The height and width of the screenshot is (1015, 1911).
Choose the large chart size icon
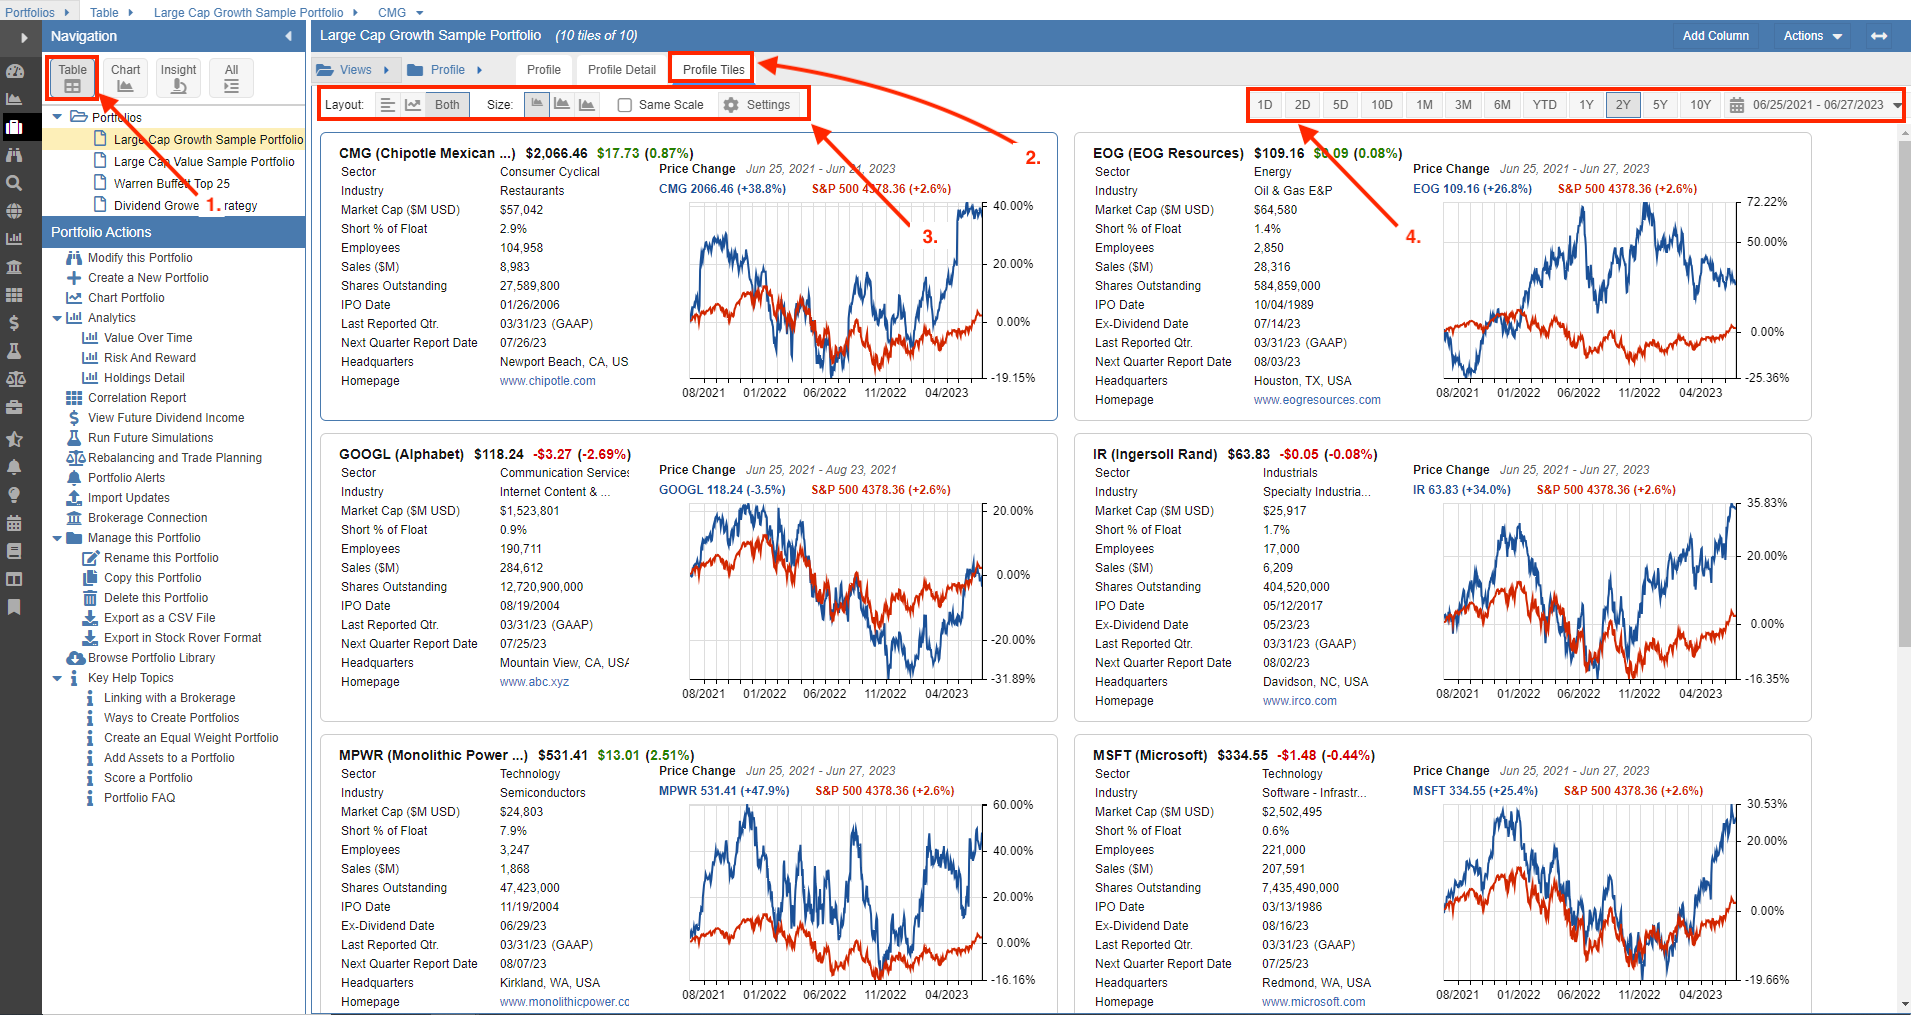587,104
